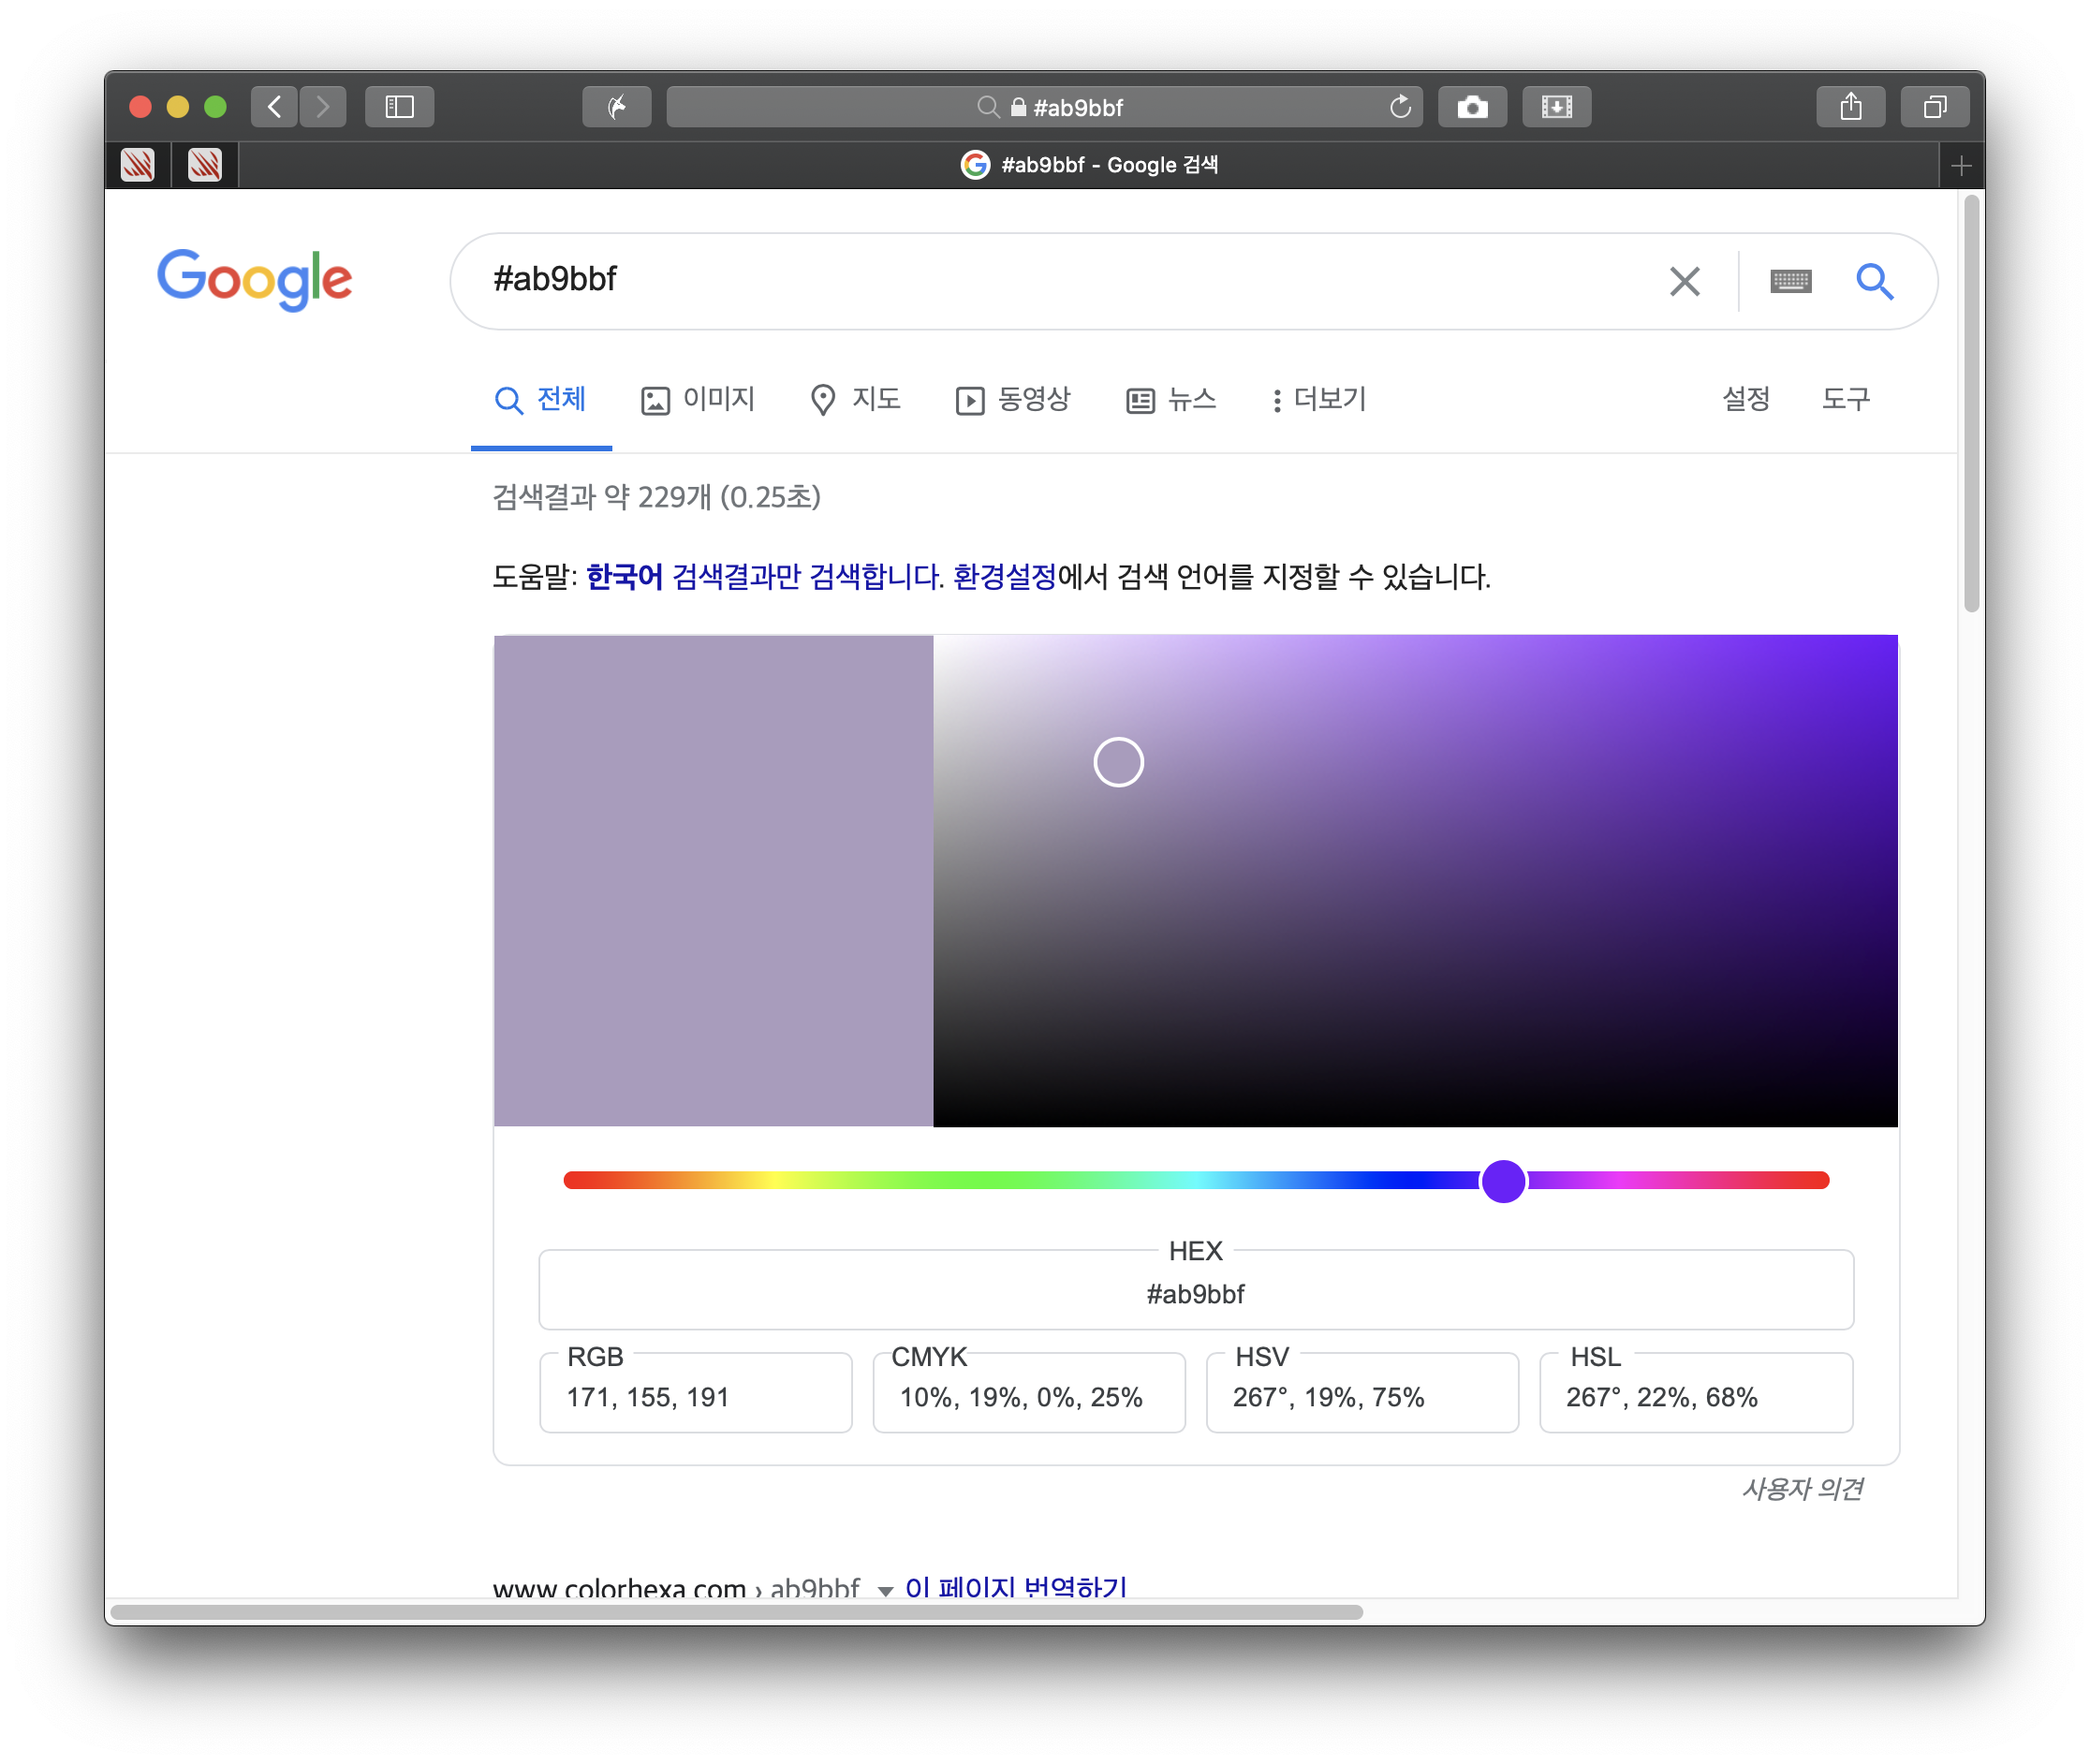Click the 이 페이지 번역하기 link
Viewport: 2090px width, 1764px height.
(x=1016, y=1588)
